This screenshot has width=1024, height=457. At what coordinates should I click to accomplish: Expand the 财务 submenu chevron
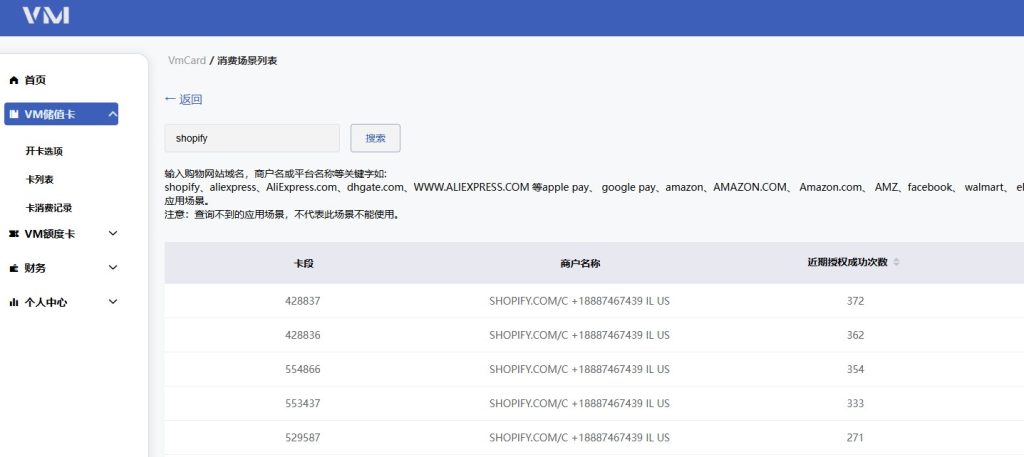tap(112, 268)
